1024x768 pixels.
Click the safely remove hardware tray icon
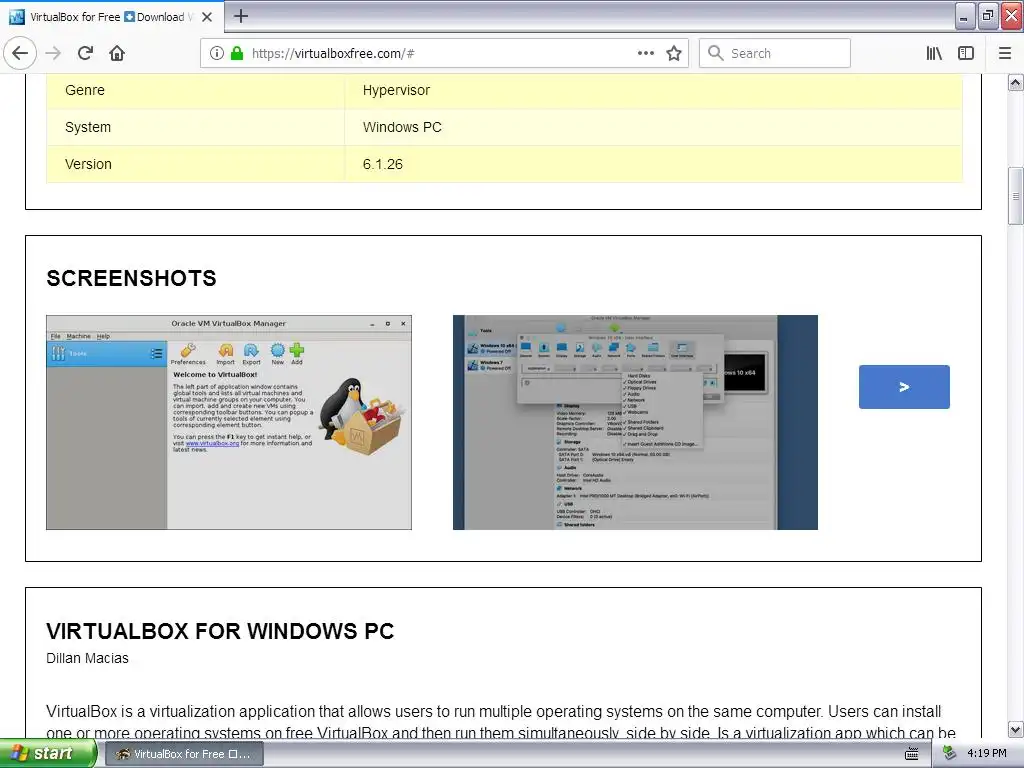point(950,753)
